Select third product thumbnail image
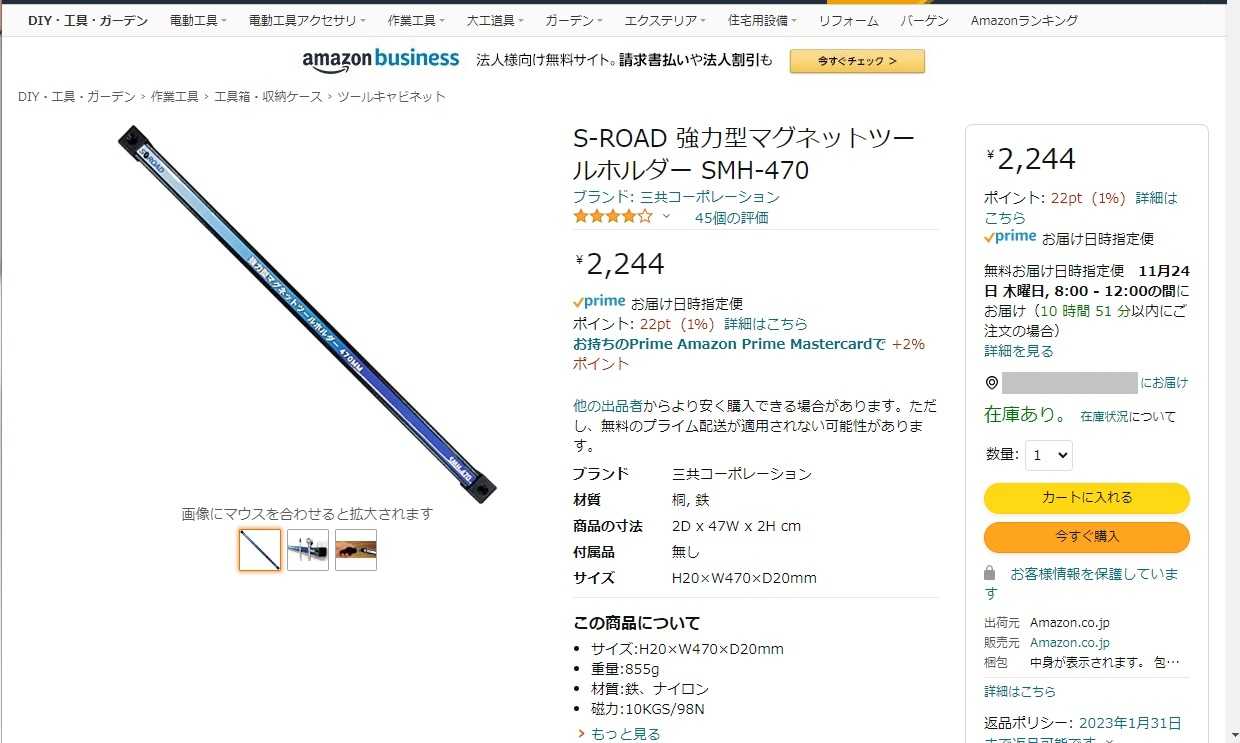Screen dimensions: 1240x743 click(x=356, y=550)
